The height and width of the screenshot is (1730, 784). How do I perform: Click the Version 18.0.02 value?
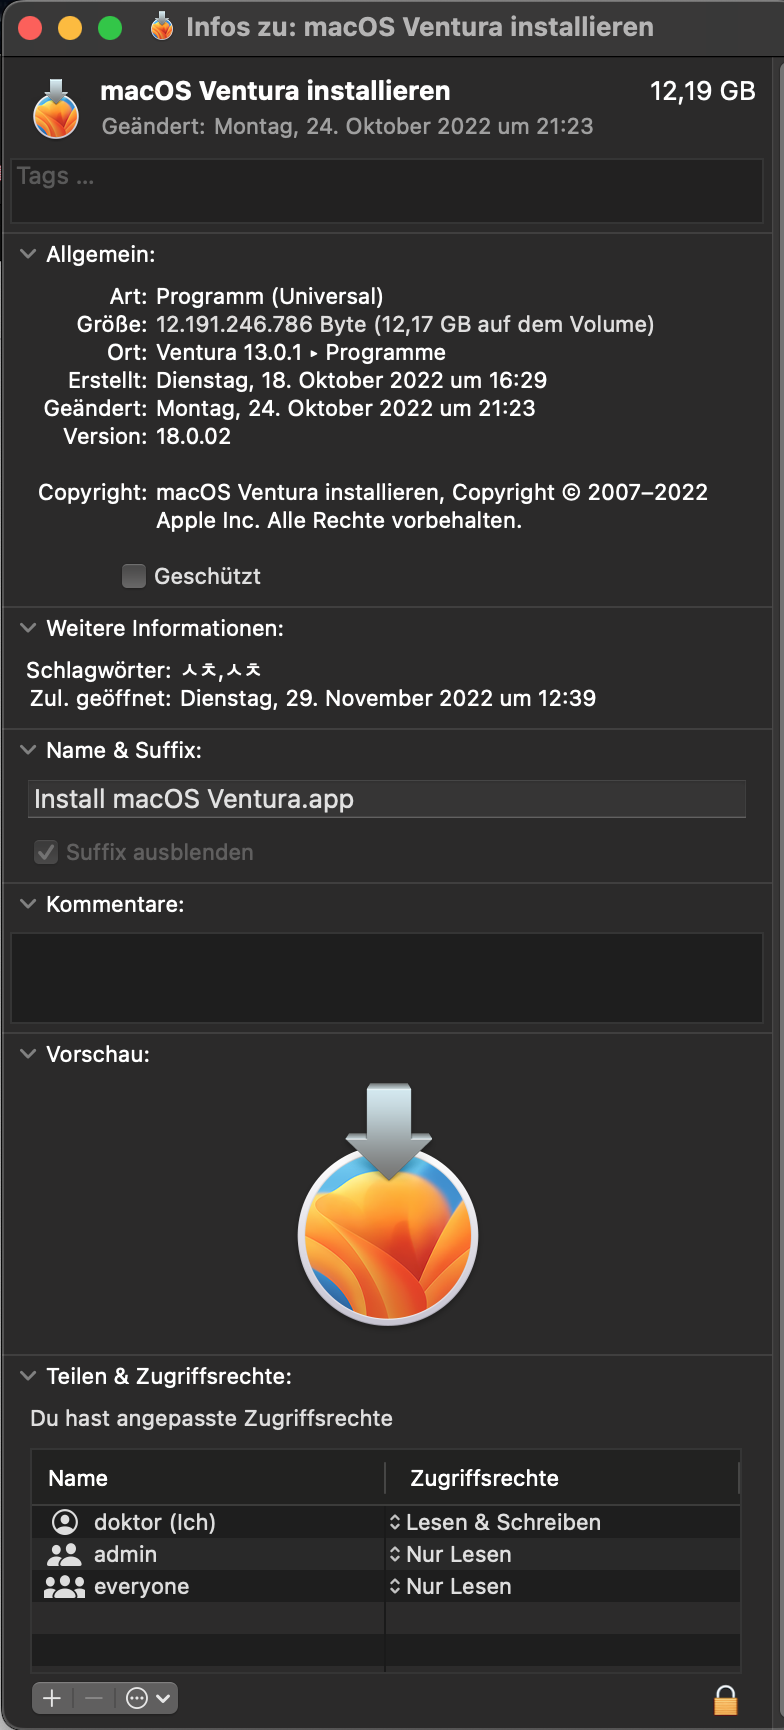point(194,436)
